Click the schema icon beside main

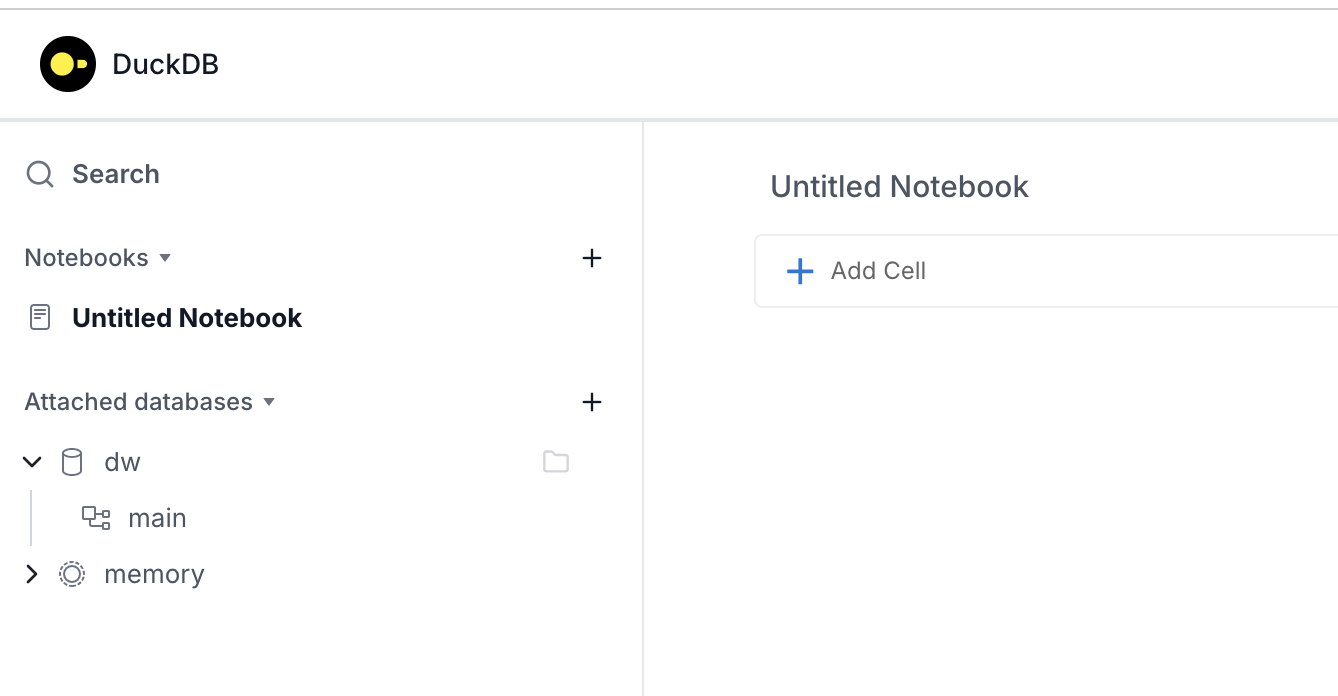coord(96,518)
